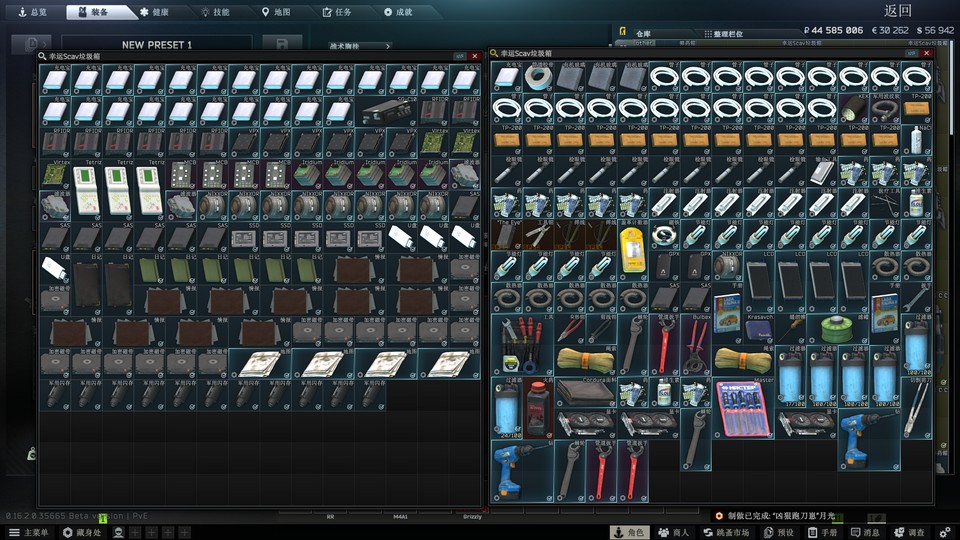960x540 pixels.
Task: Select the yellow gas analyzer item
Action: pos(632,250)
